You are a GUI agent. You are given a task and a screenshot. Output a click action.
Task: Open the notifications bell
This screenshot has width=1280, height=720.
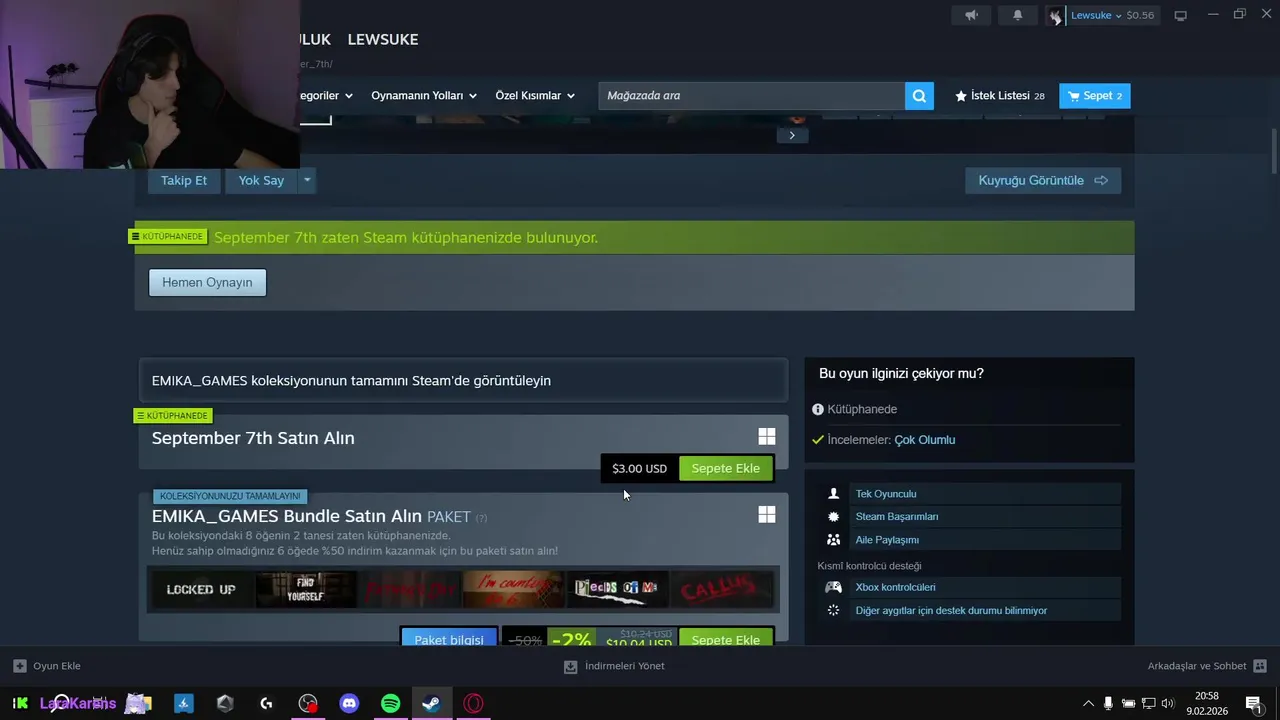tap(1018, 15)
